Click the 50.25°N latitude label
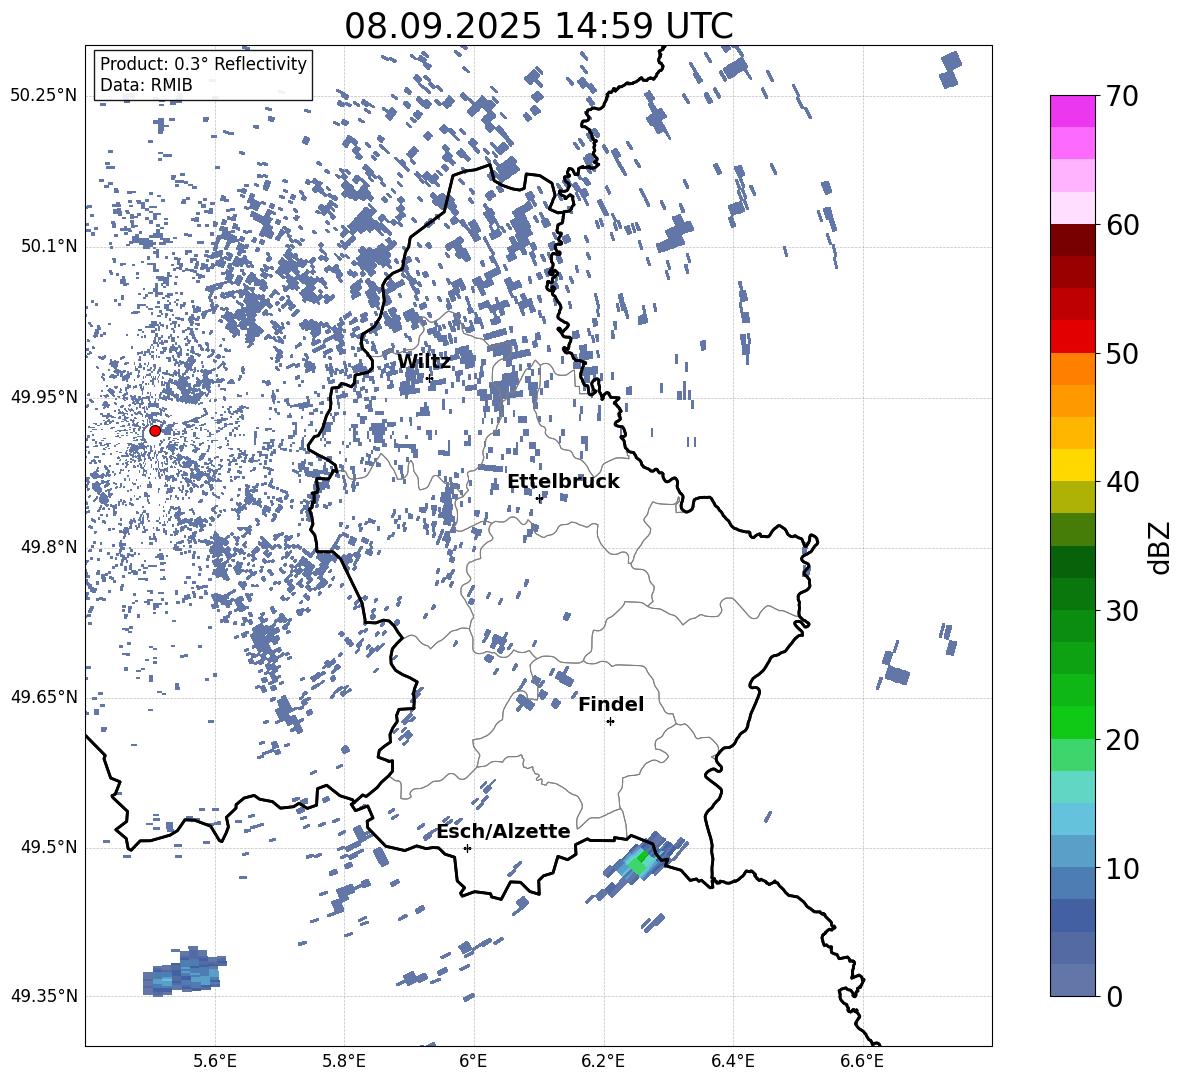Image resolution: width=1184 pixels, height=1081 pixels. (x=44, y=96)
